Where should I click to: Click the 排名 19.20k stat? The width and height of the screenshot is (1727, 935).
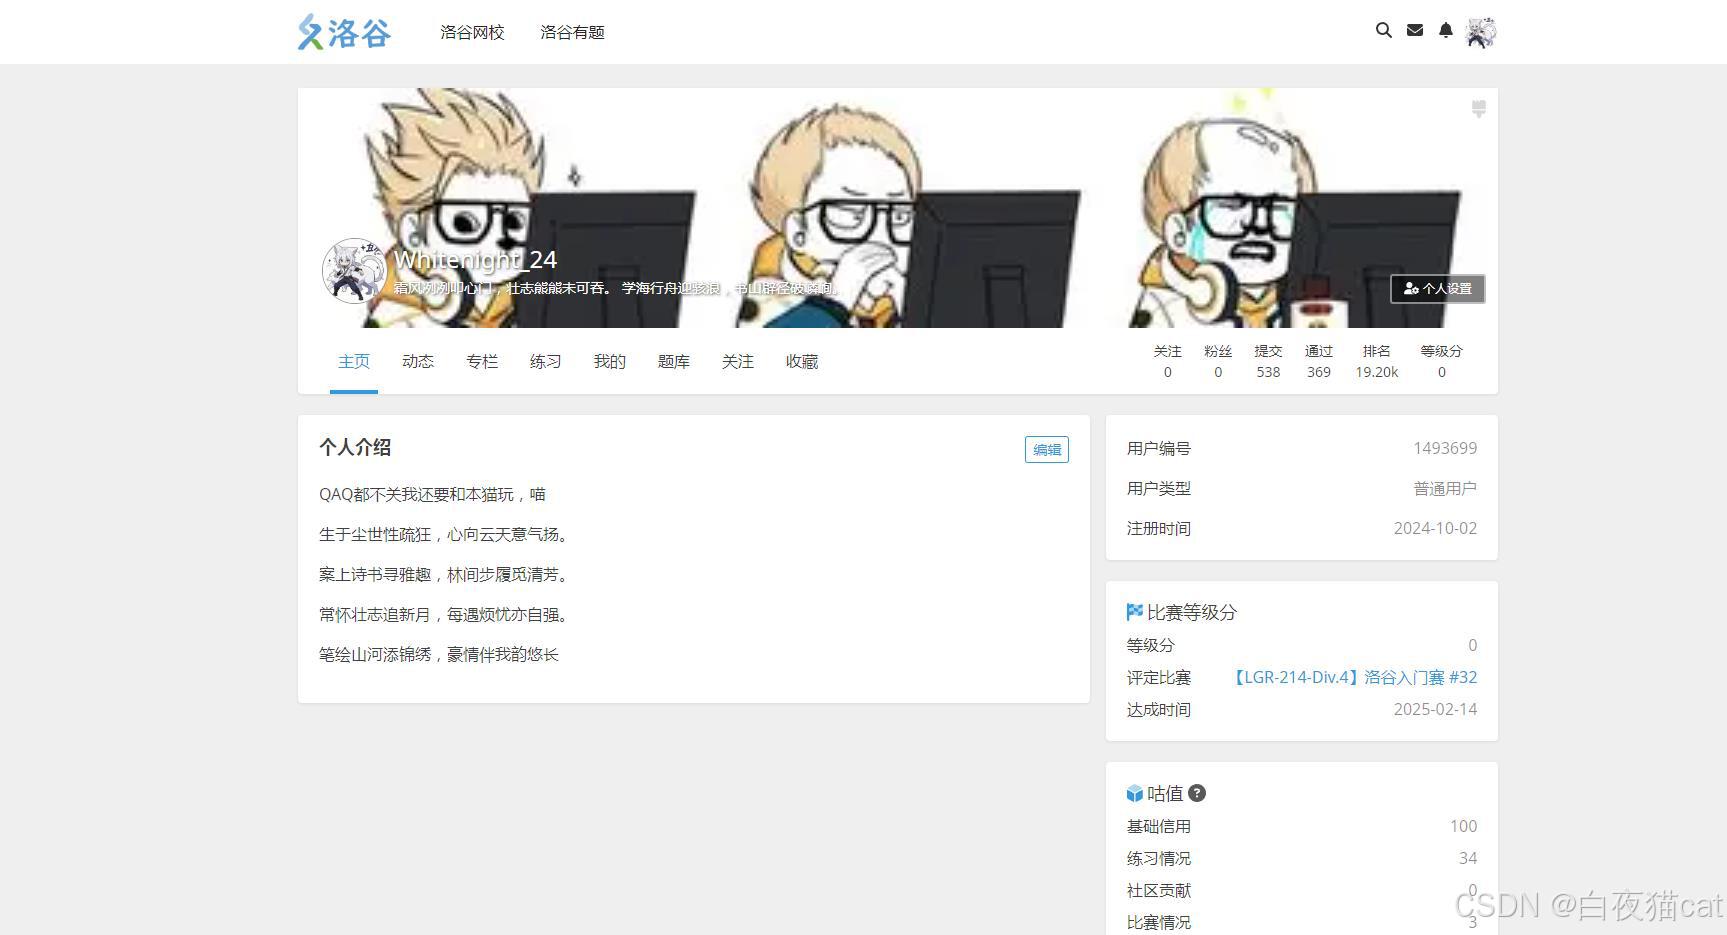click(1377, 362)
